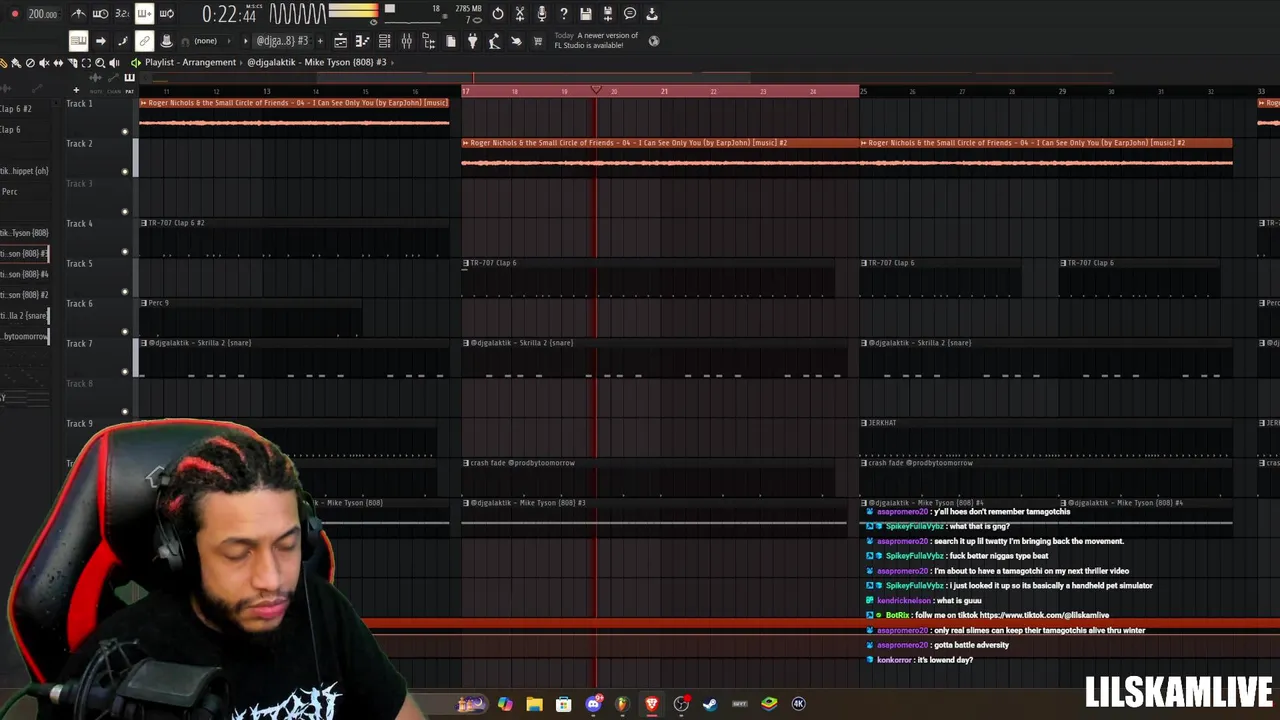This screenshot has height=720, width=1280.
Task: Open the Piano roll icon
Action: point(362,41)
